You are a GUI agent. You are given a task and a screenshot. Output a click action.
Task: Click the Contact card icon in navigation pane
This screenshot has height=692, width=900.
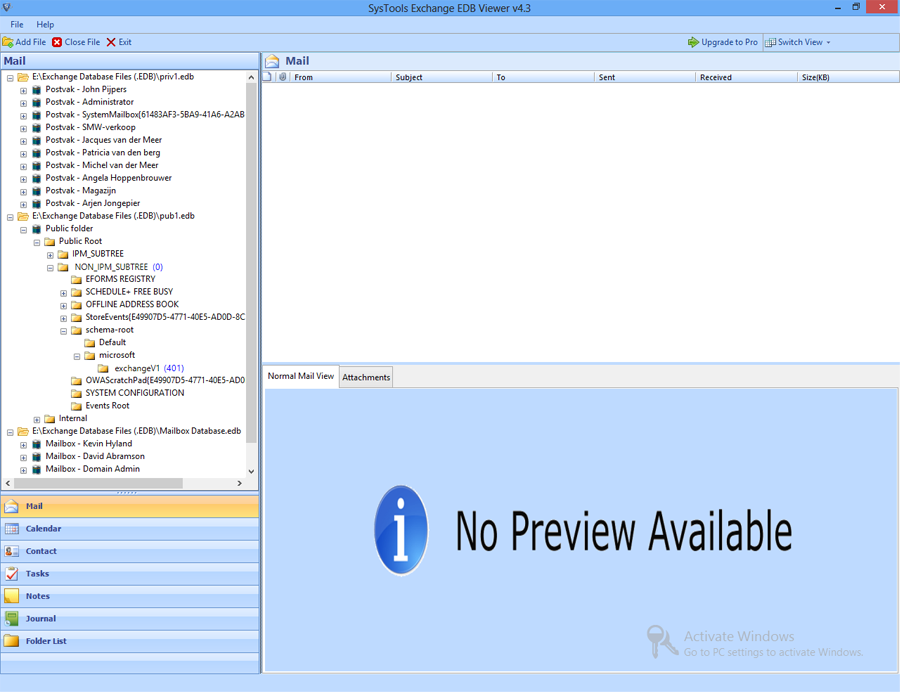[x=11, y=551]
